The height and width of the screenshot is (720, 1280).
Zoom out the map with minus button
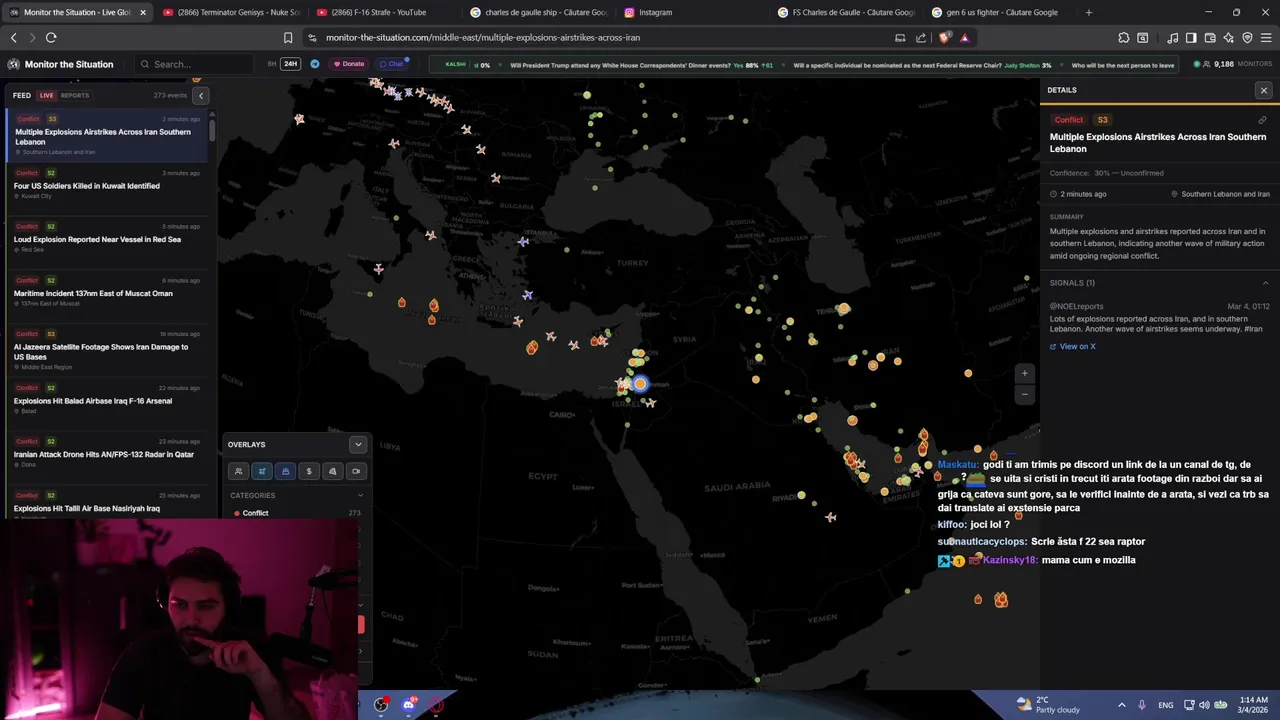click(x=1024, y=394)
